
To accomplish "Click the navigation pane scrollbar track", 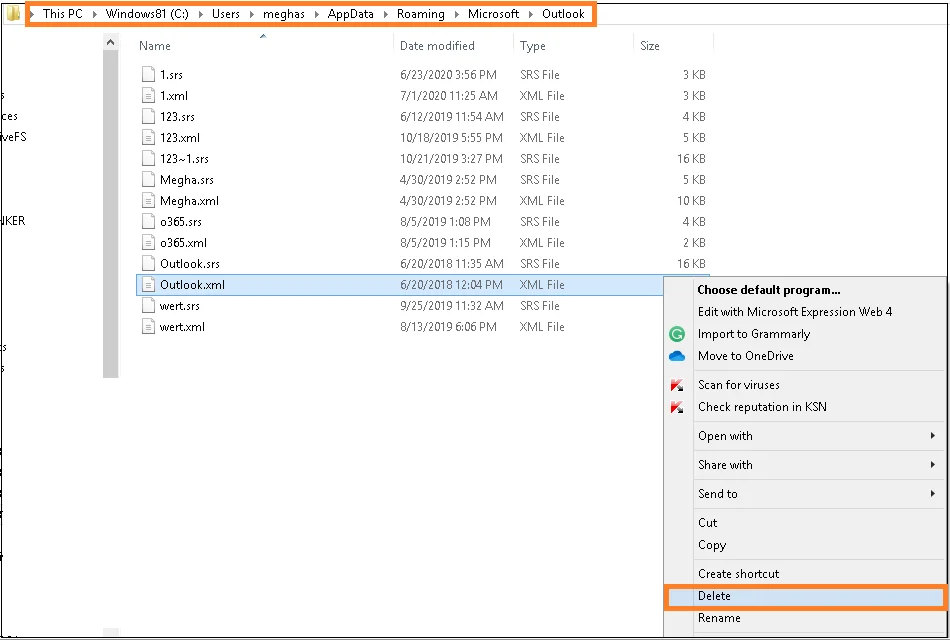I will tap(110, 214).
